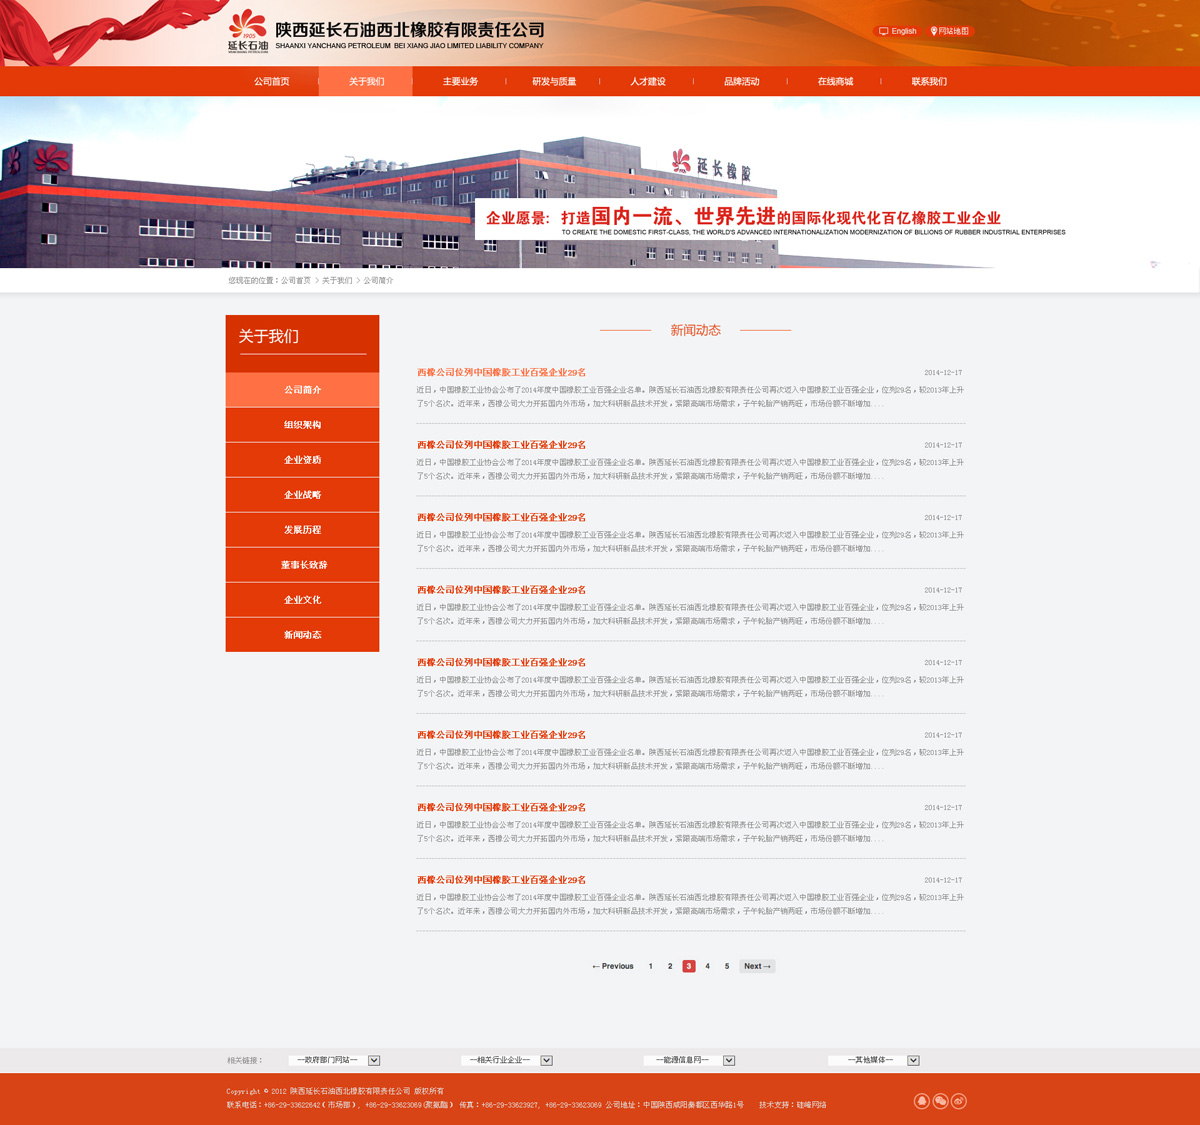The height and width of the screenshot is (1125, 1200).
Task: Select 董事长致辞 in the left sidebar
Action: [302, 565]
